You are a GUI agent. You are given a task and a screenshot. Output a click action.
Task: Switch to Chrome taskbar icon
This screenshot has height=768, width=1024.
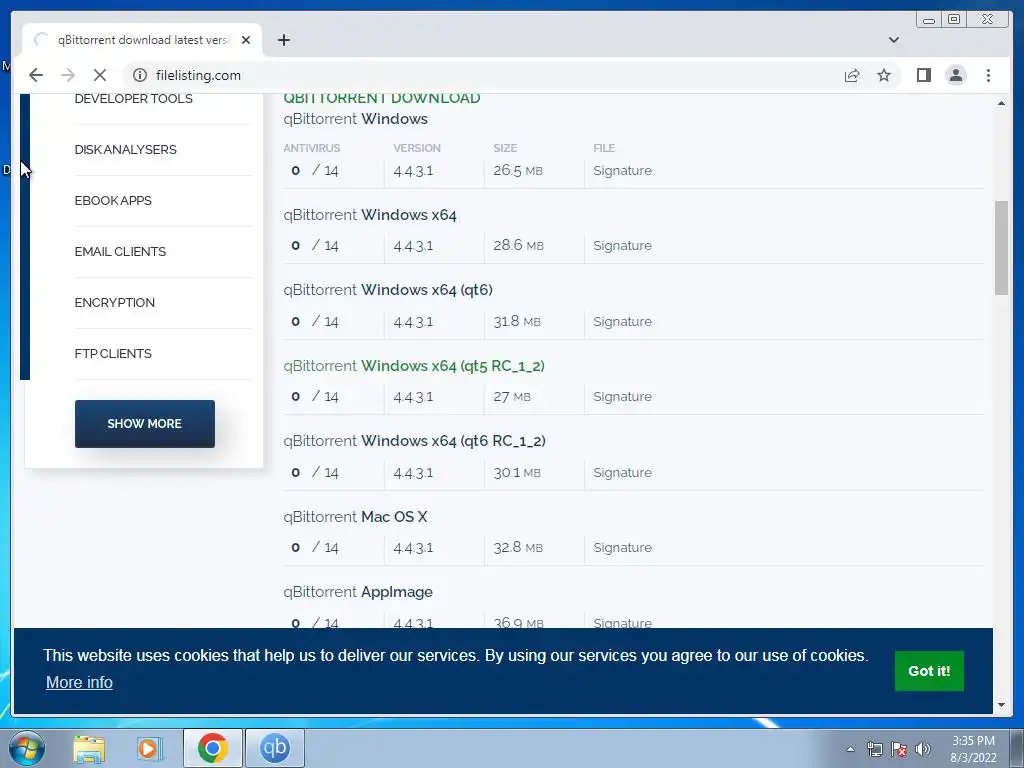click(212, 748)
